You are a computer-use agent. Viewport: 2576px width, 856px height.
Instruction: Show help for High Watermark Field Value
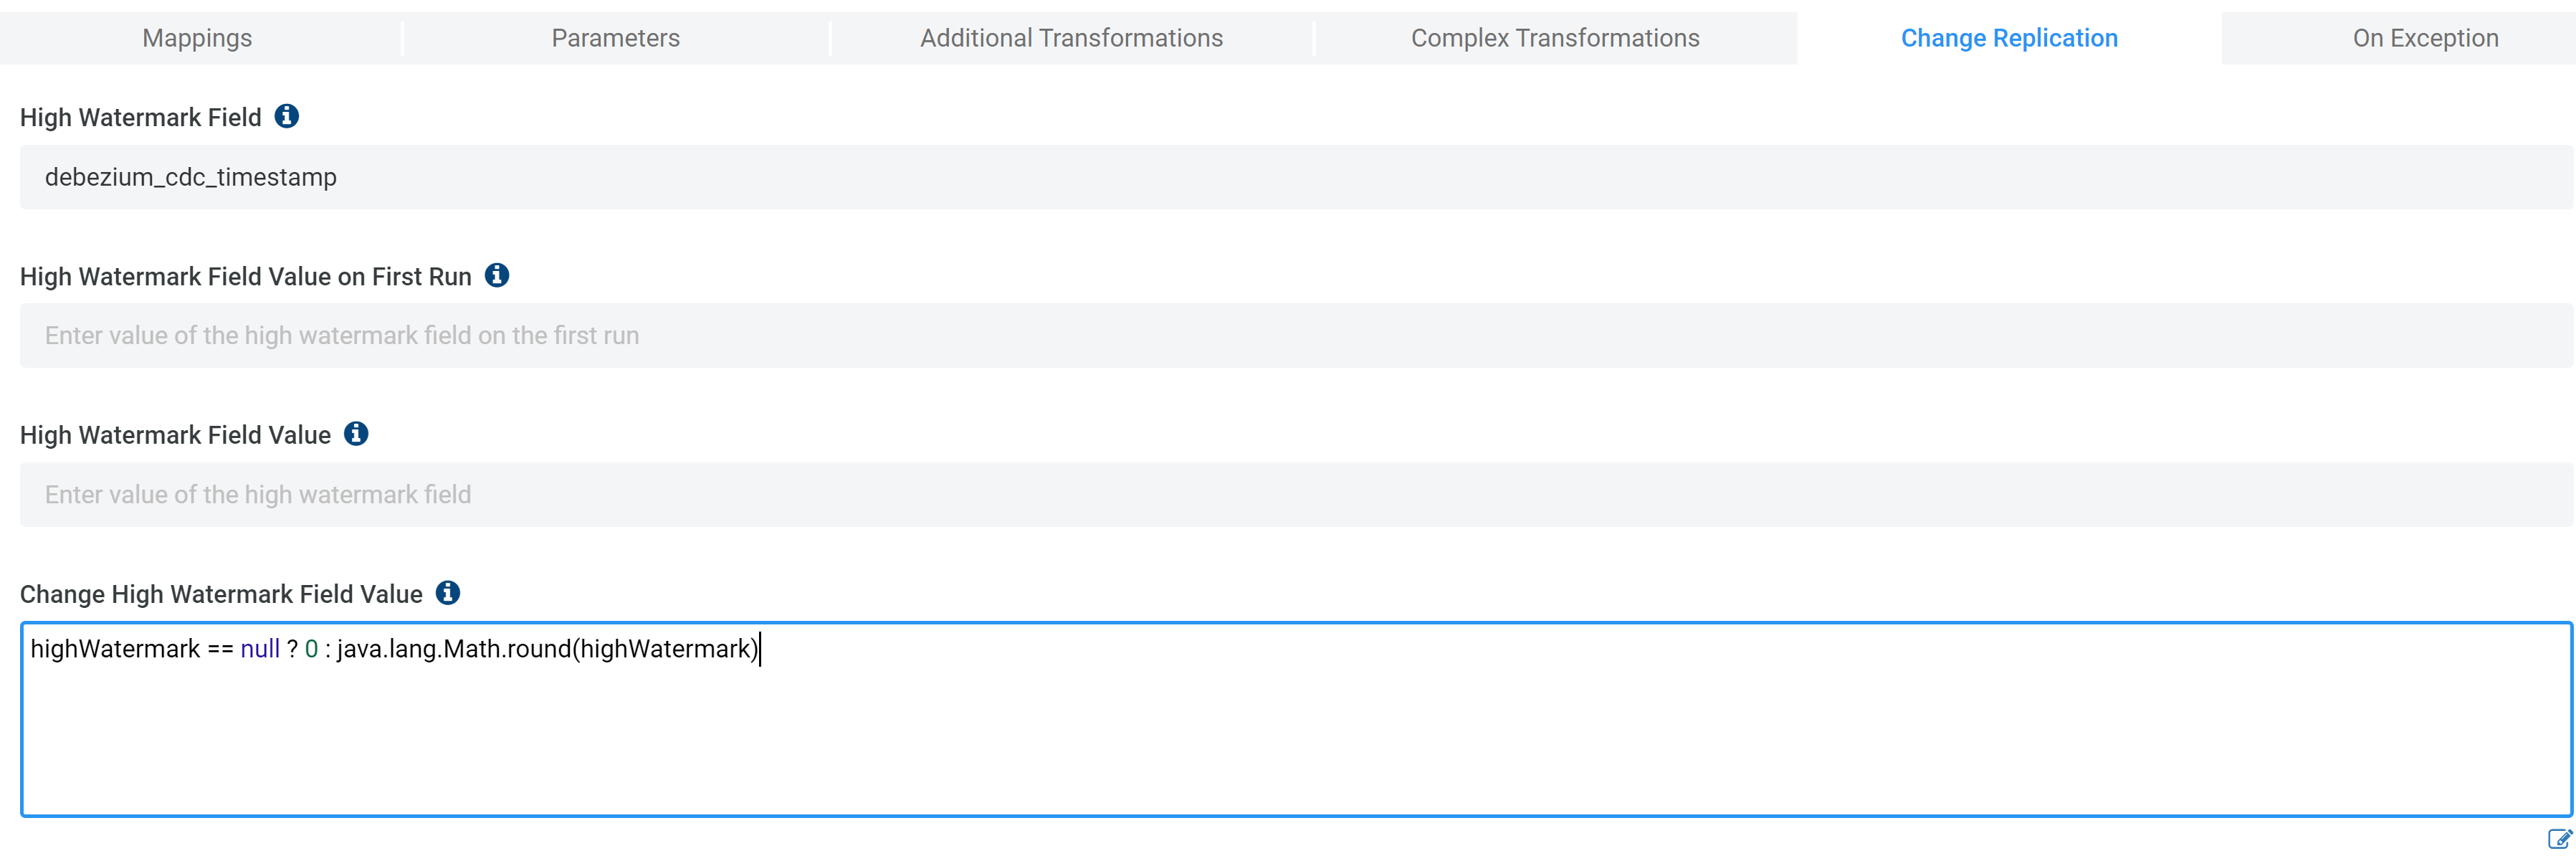[x=356, y=434]
